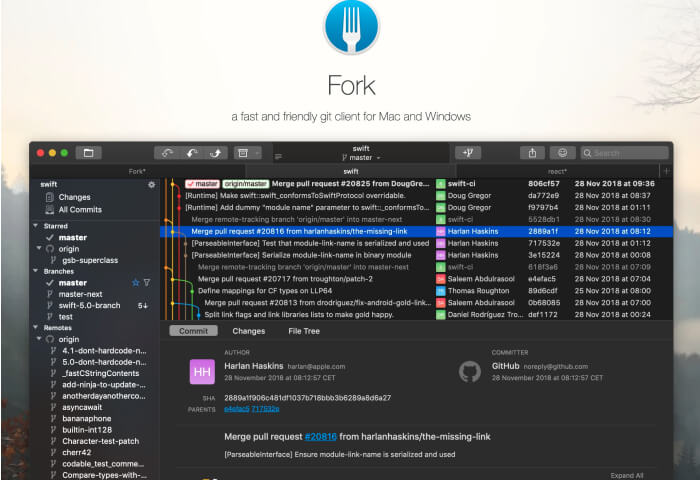This screenshot has height=480, width=700.
Task: Collapse the Branches section
Action: point(36,271)
